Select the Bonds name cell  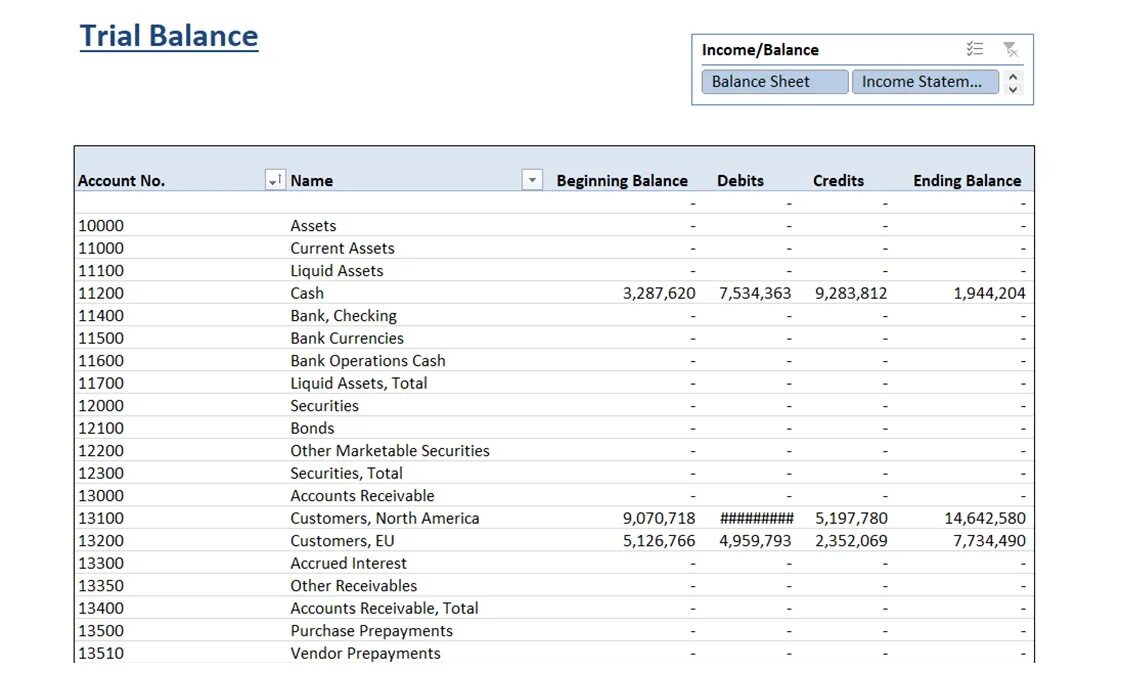(312, 428)
